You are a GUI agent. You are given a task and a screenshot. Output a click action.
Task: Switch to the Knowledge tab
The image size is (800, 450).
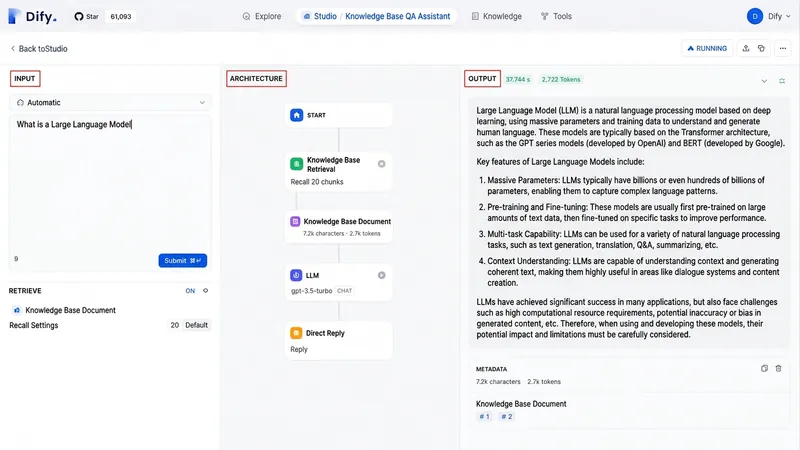point(496,16)
